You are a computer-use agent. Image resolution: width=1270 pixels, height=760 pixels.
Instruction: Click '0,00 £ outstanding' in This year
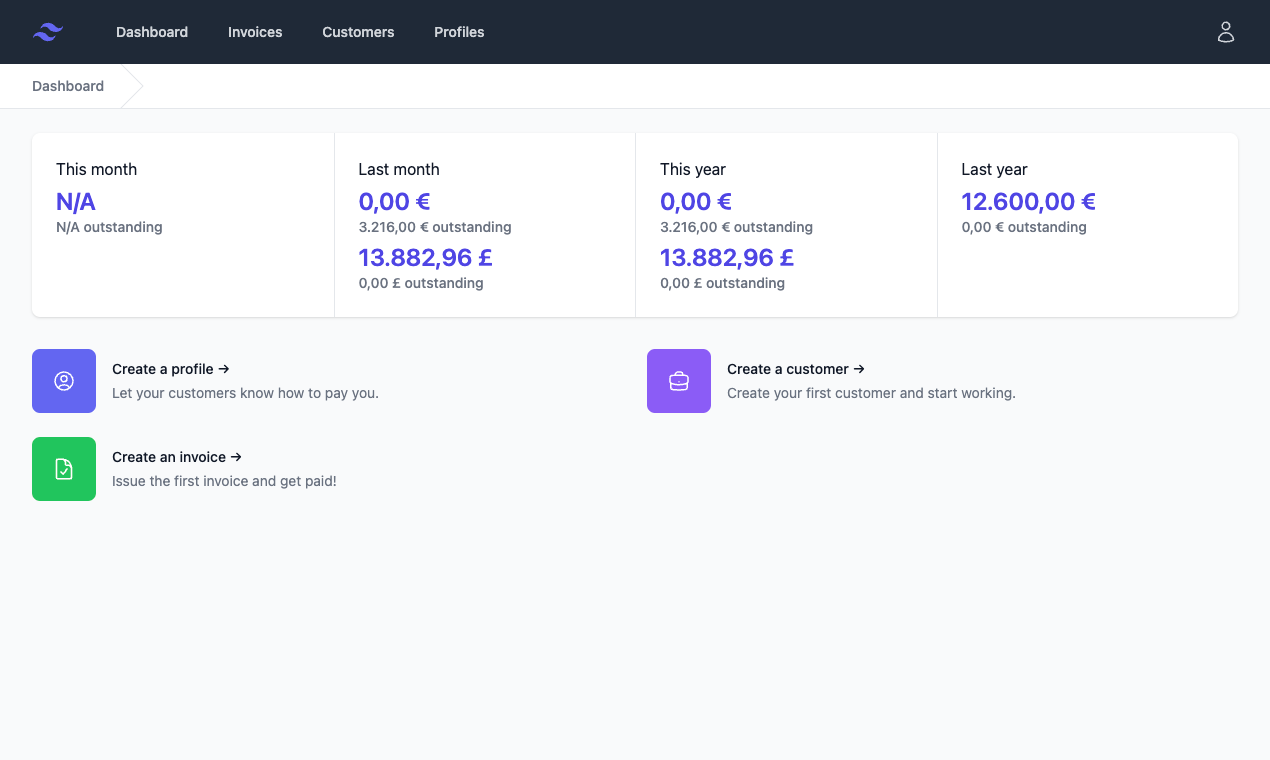(722, 283)
